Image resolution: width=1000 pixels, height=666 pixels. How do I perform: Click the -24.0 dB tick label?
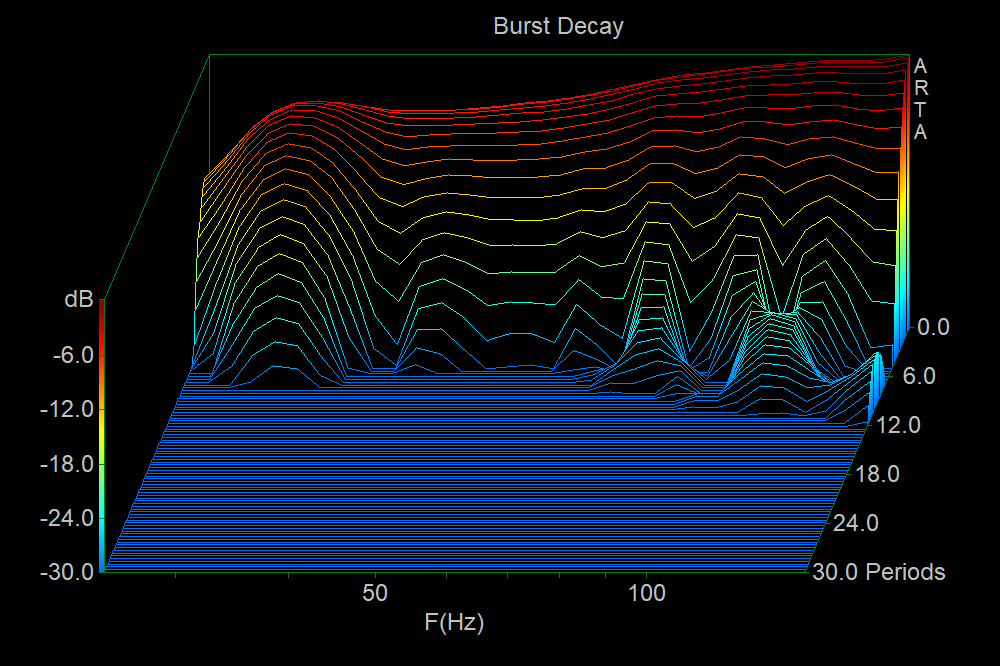pyautogui.click(x=65, y=518)
